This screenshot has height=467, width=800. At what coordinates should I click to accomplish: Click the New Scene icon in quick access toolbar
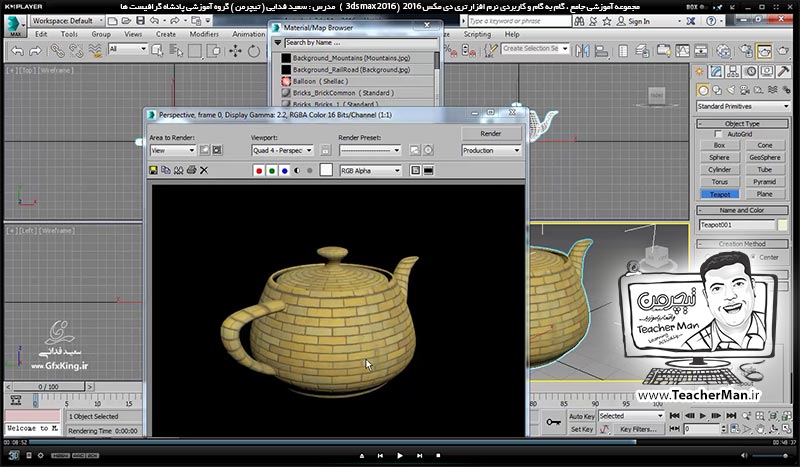(x=113, y=21)
